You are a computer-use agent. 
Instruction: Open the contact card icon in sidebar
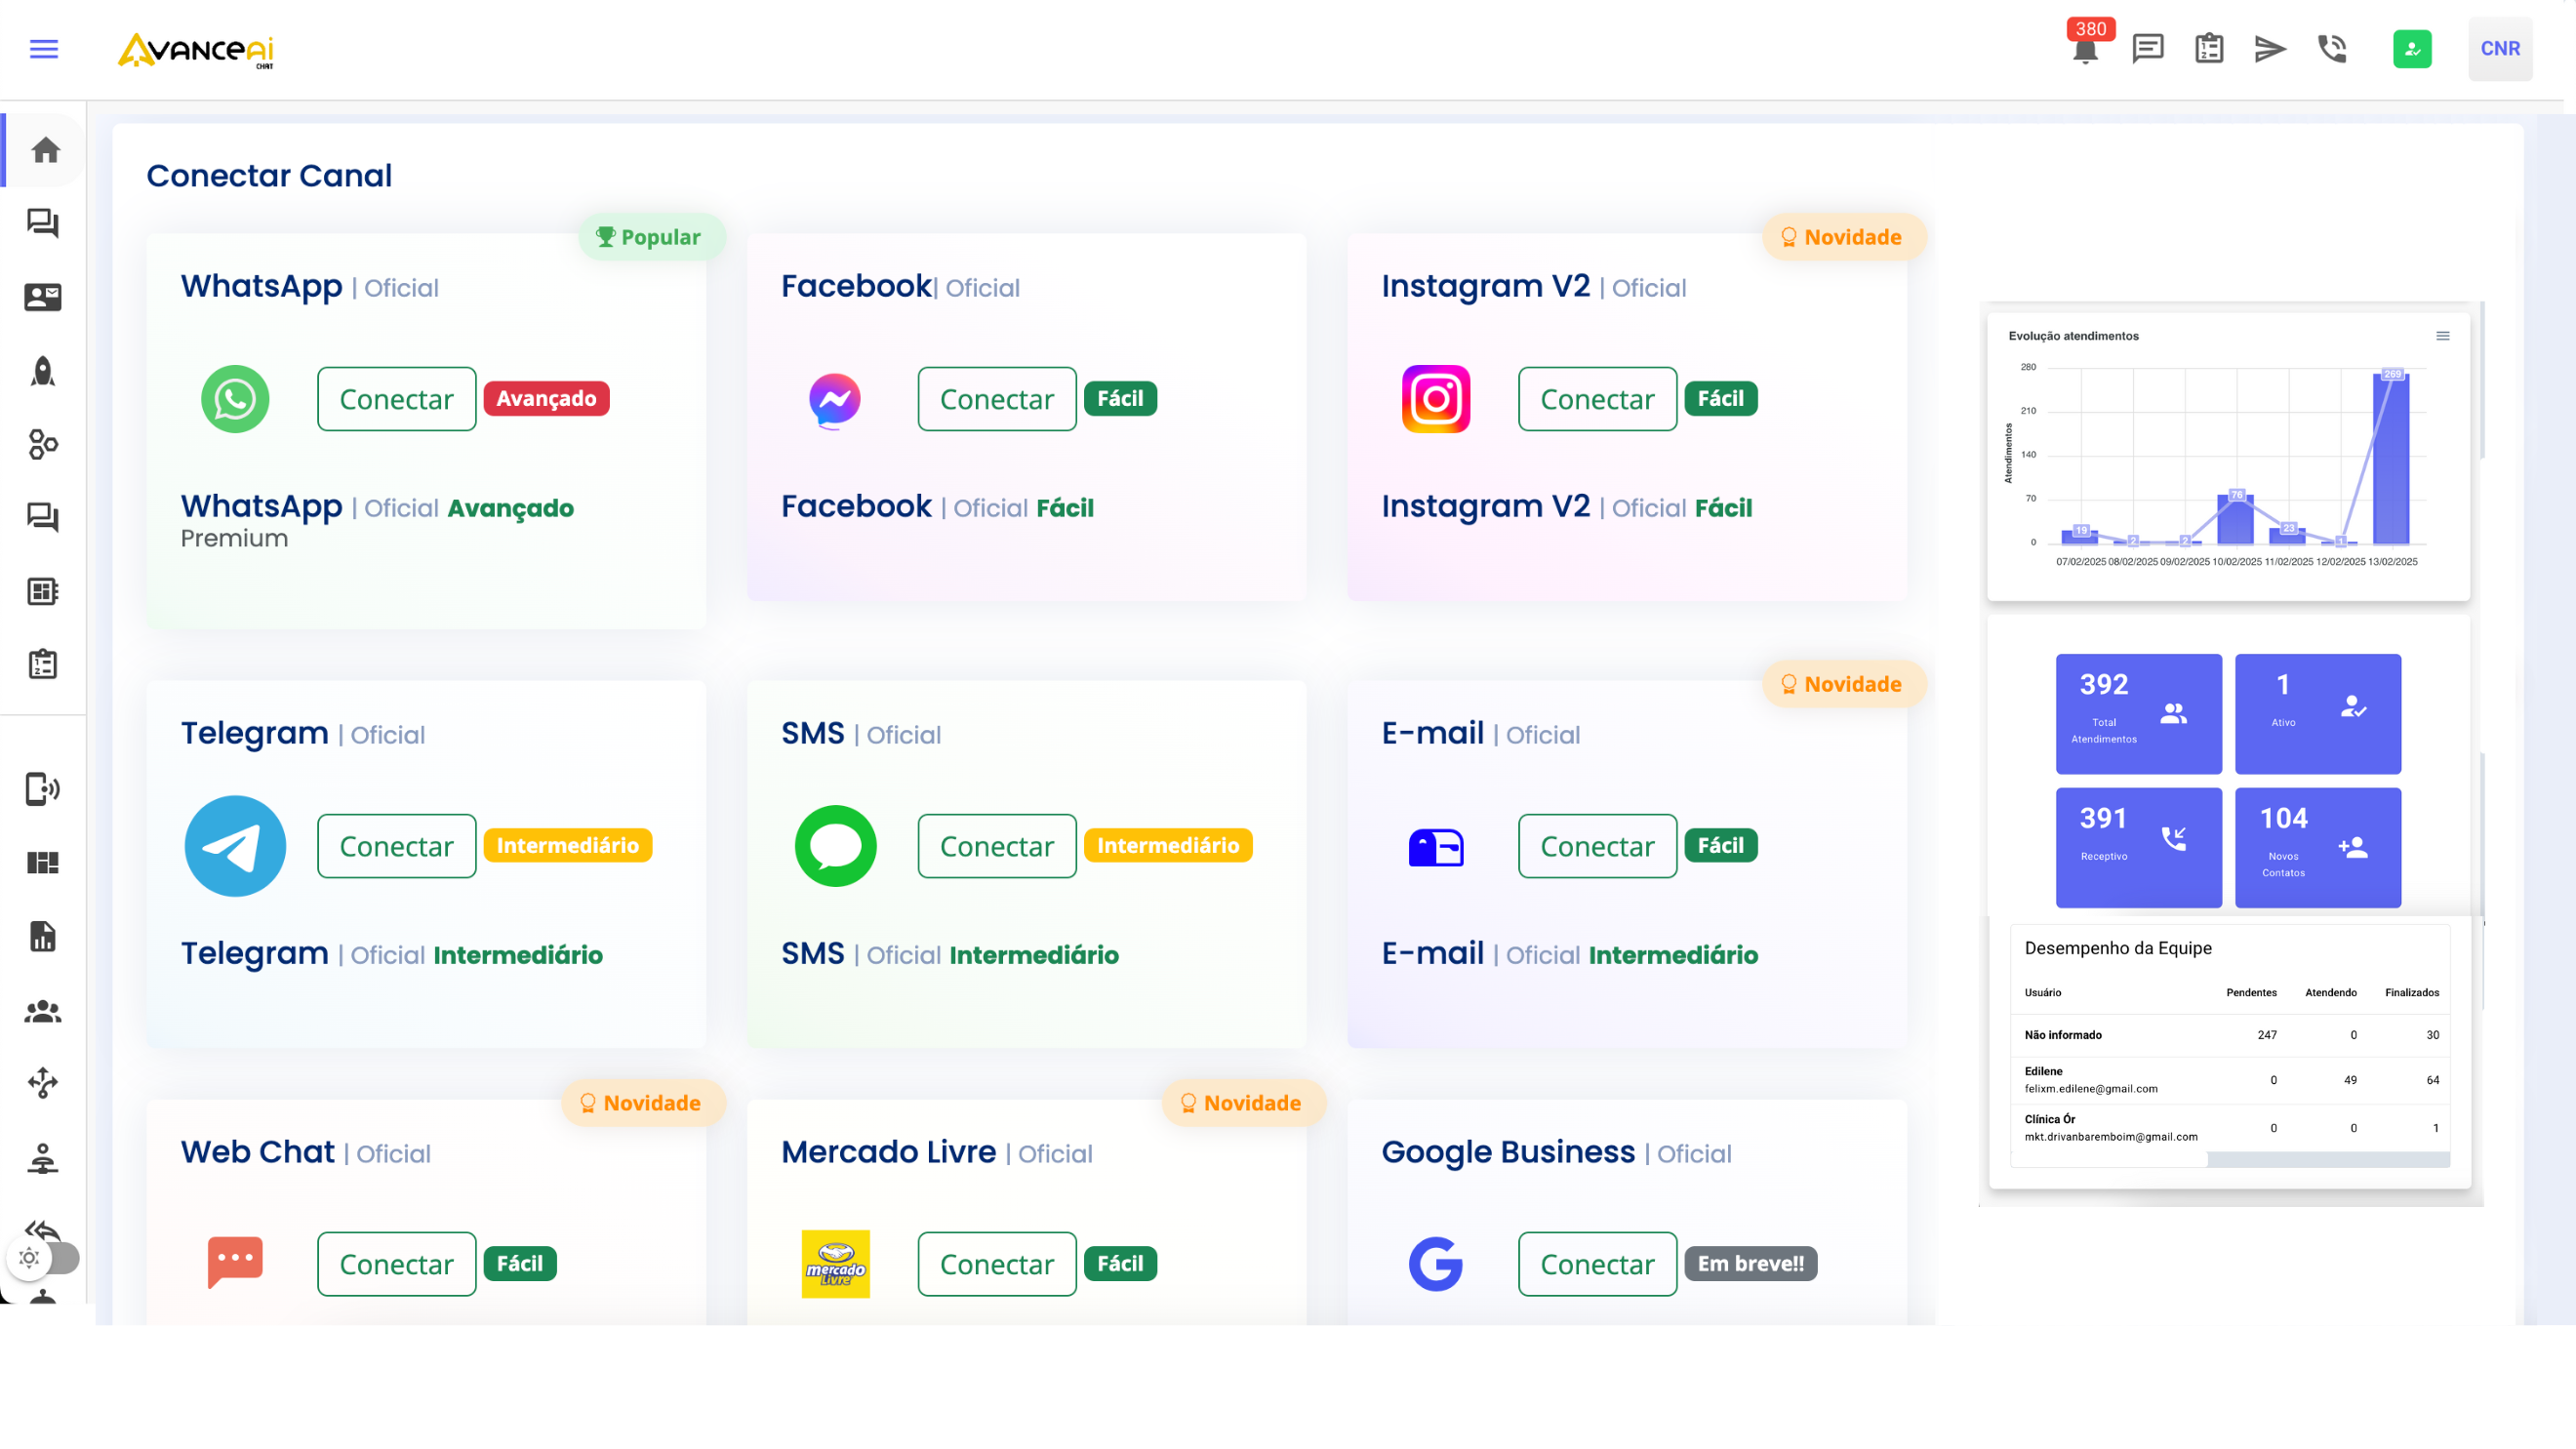tap(43, 297)
